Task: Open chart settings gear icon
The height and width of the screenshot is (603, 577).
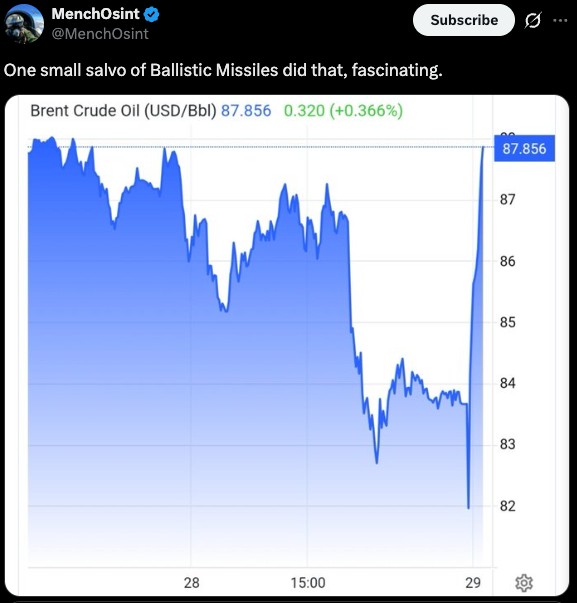Action: tap(524, 583)
